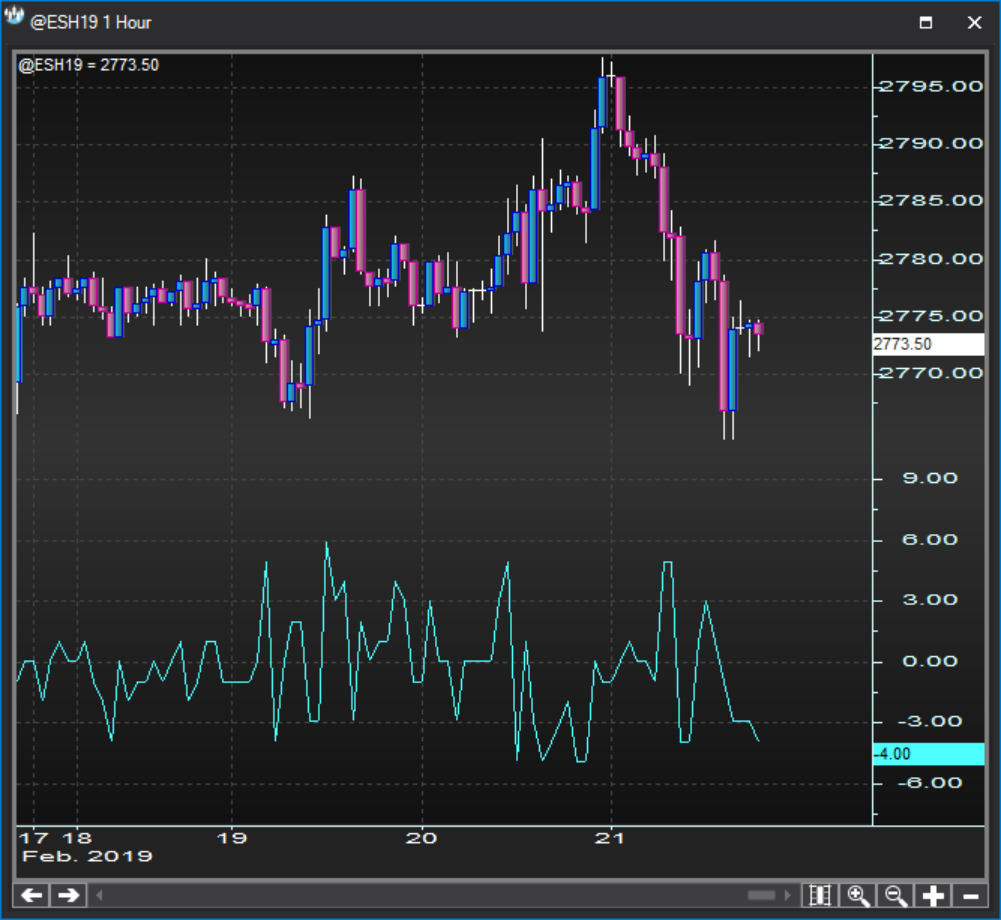Click the 9.00 indicator axis label
The width and height of the screenshot is (1001, 920).
tap(930, 478)
